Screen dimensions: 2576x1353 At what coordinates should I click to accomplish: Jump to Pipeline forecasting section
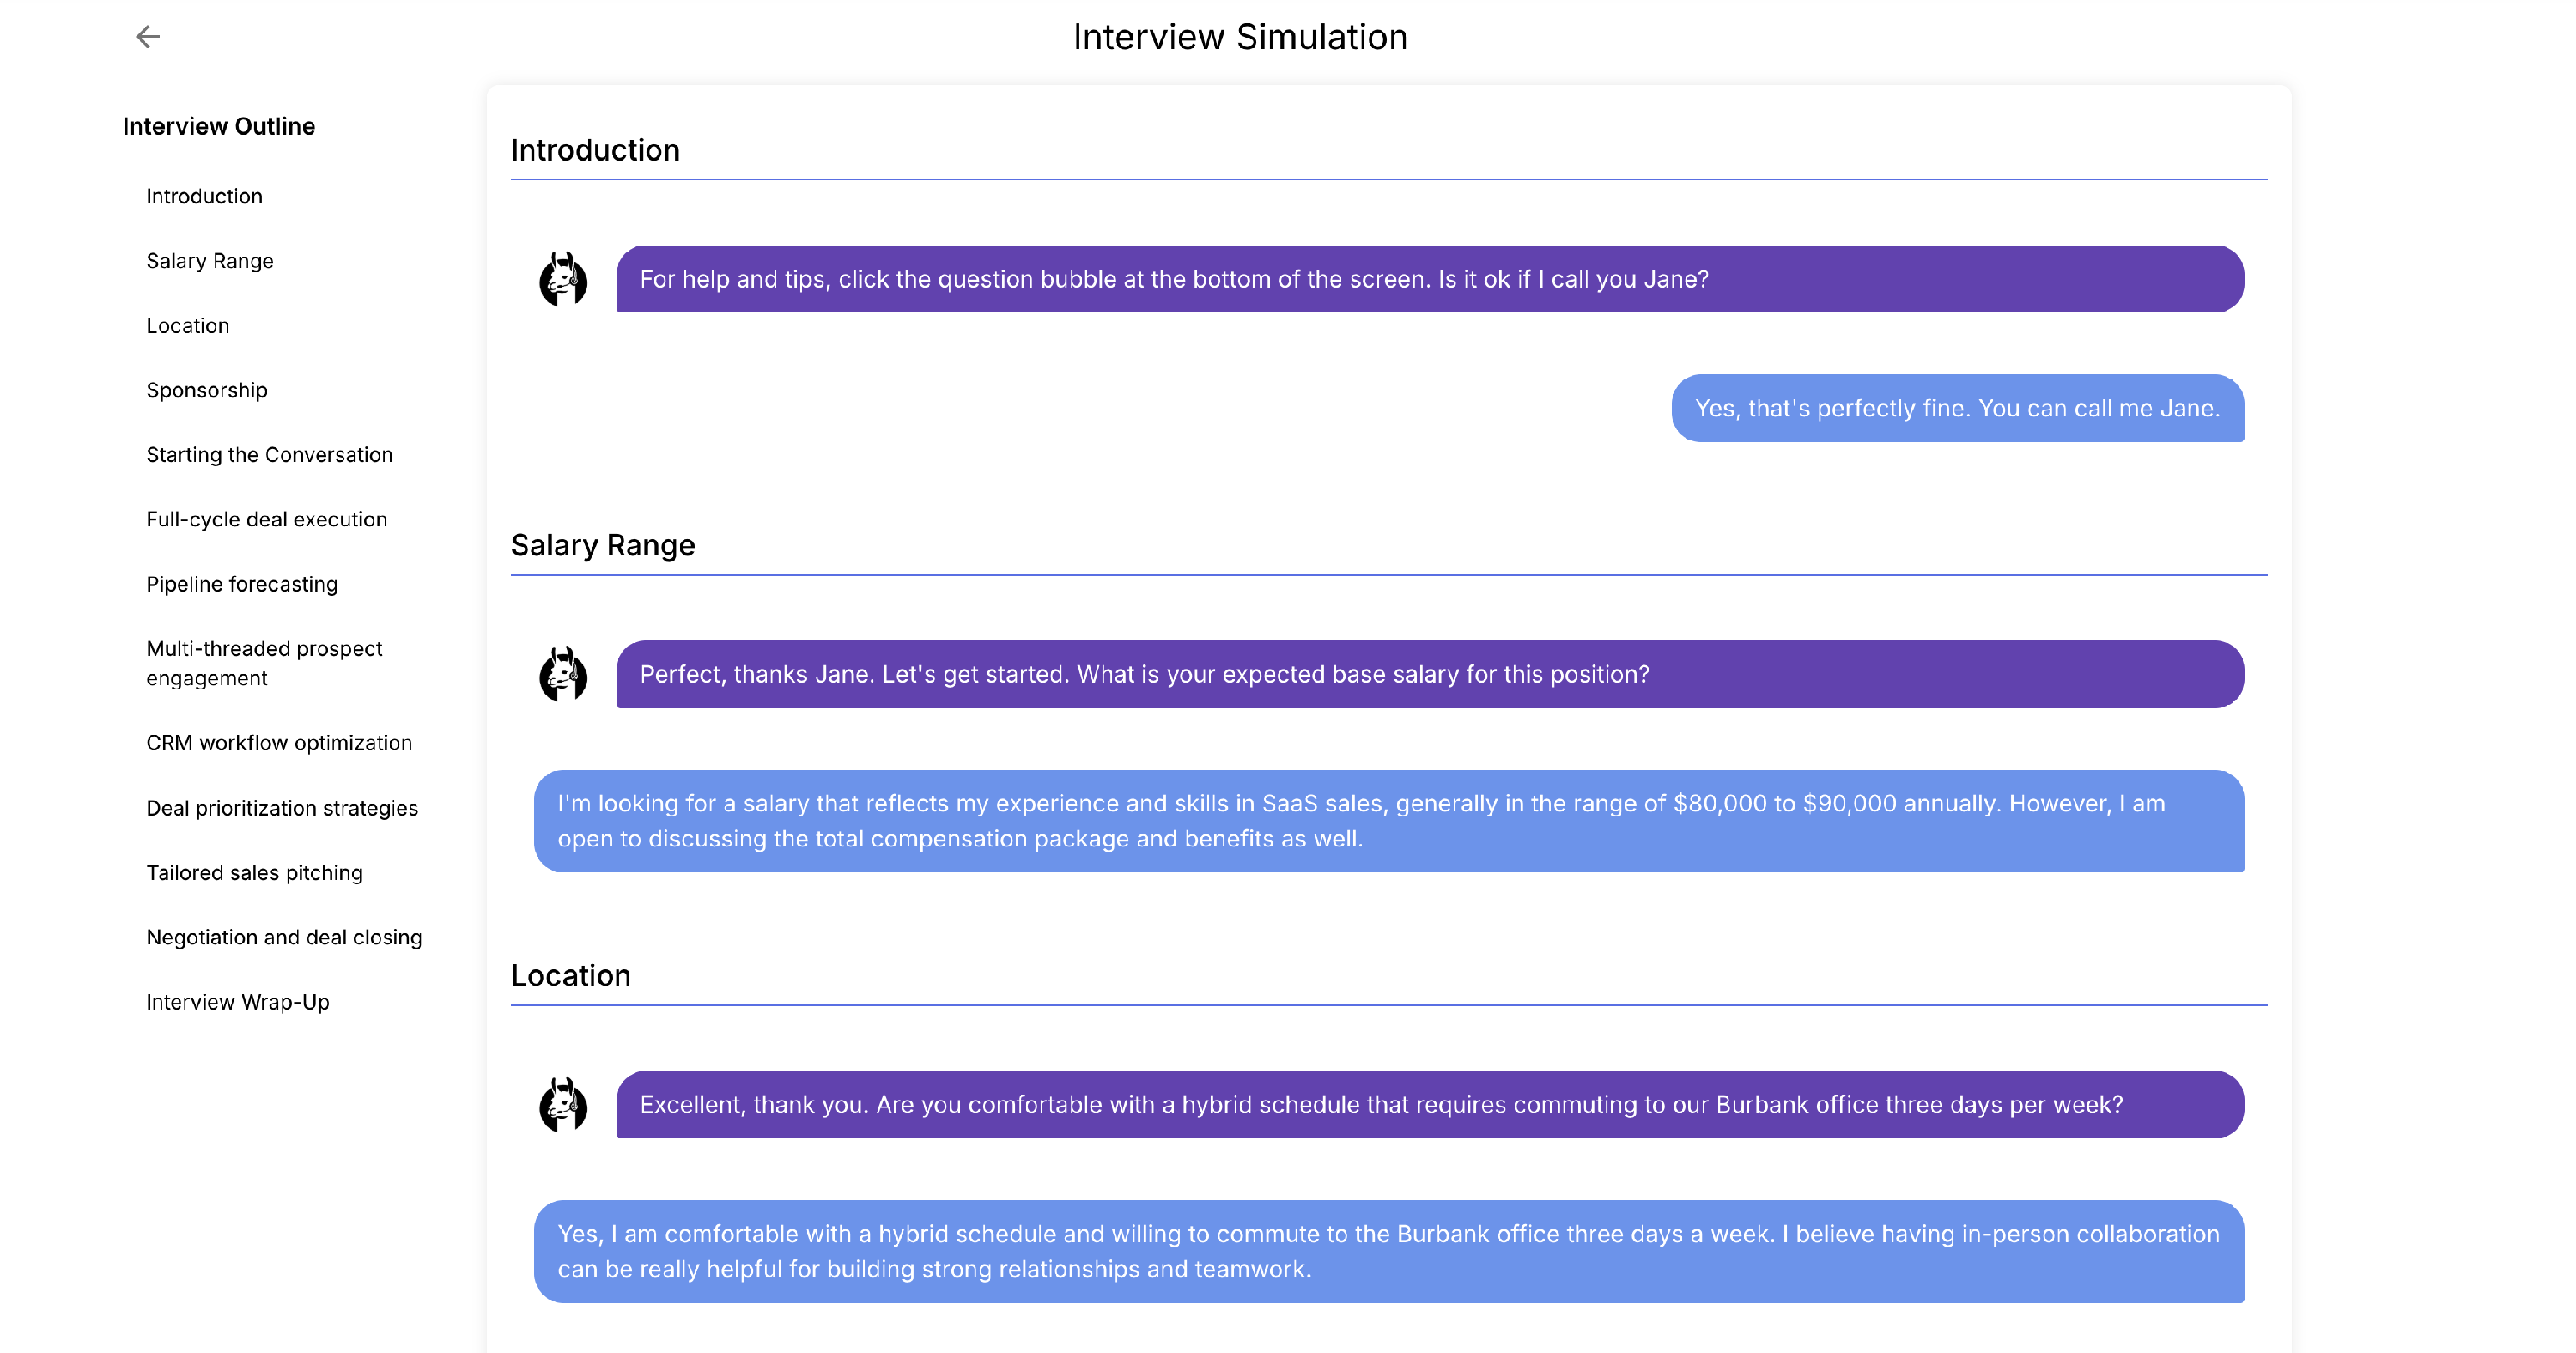click(241, 584)
